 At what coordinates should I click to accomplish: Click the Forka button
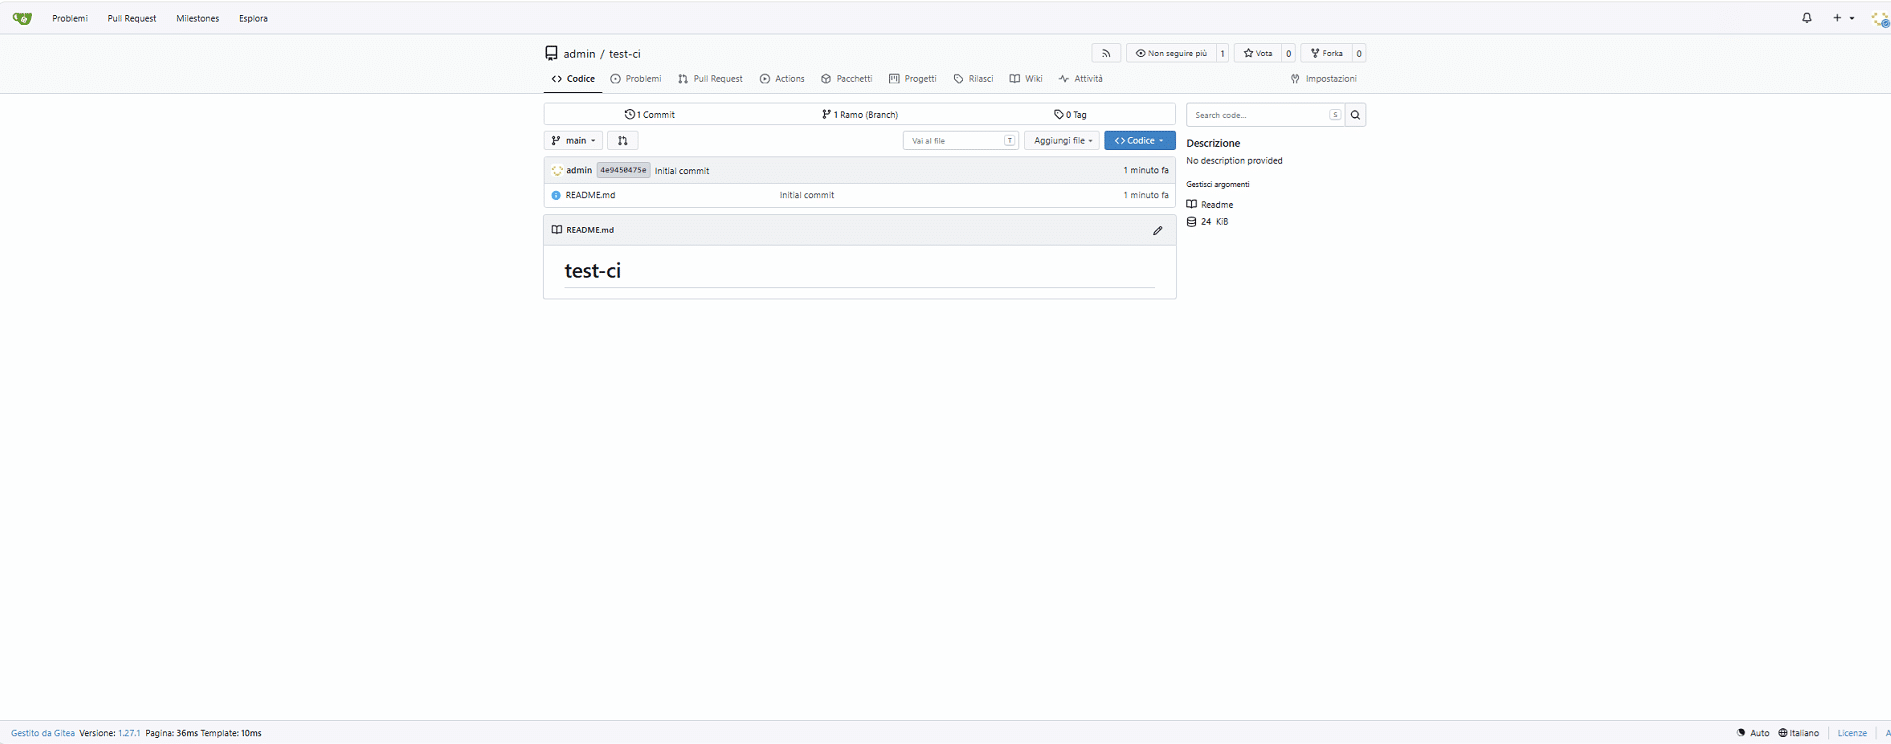[1326, 53]
